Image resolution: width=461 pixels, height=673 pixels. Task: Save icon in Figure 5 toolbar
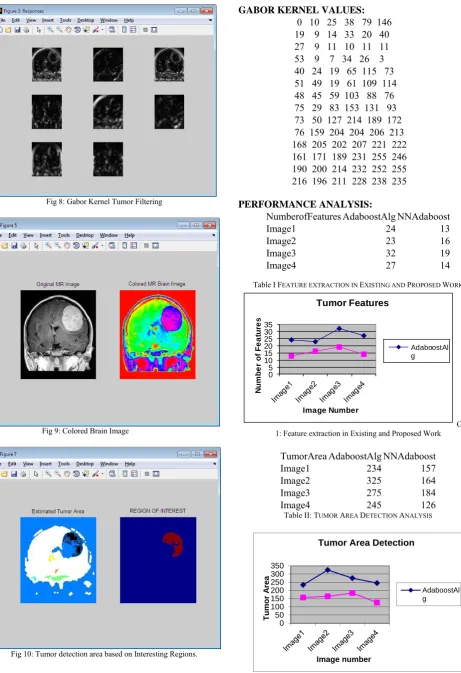pos(14,246)
